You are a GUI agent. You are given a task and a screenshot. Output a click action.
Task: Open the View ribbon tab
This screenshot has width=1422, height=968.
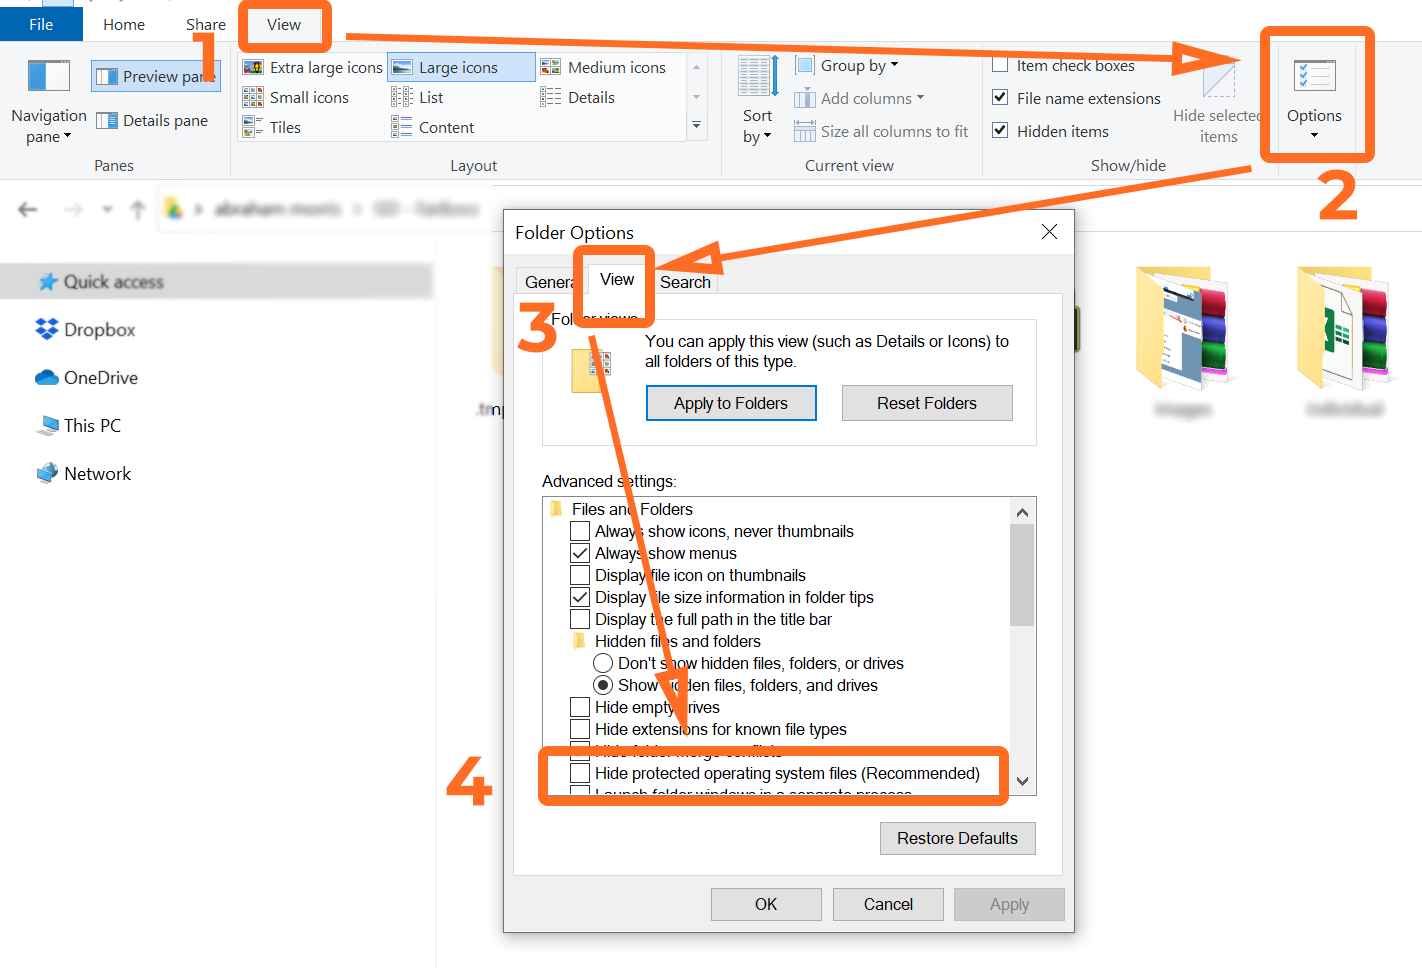tap(284, 24)
